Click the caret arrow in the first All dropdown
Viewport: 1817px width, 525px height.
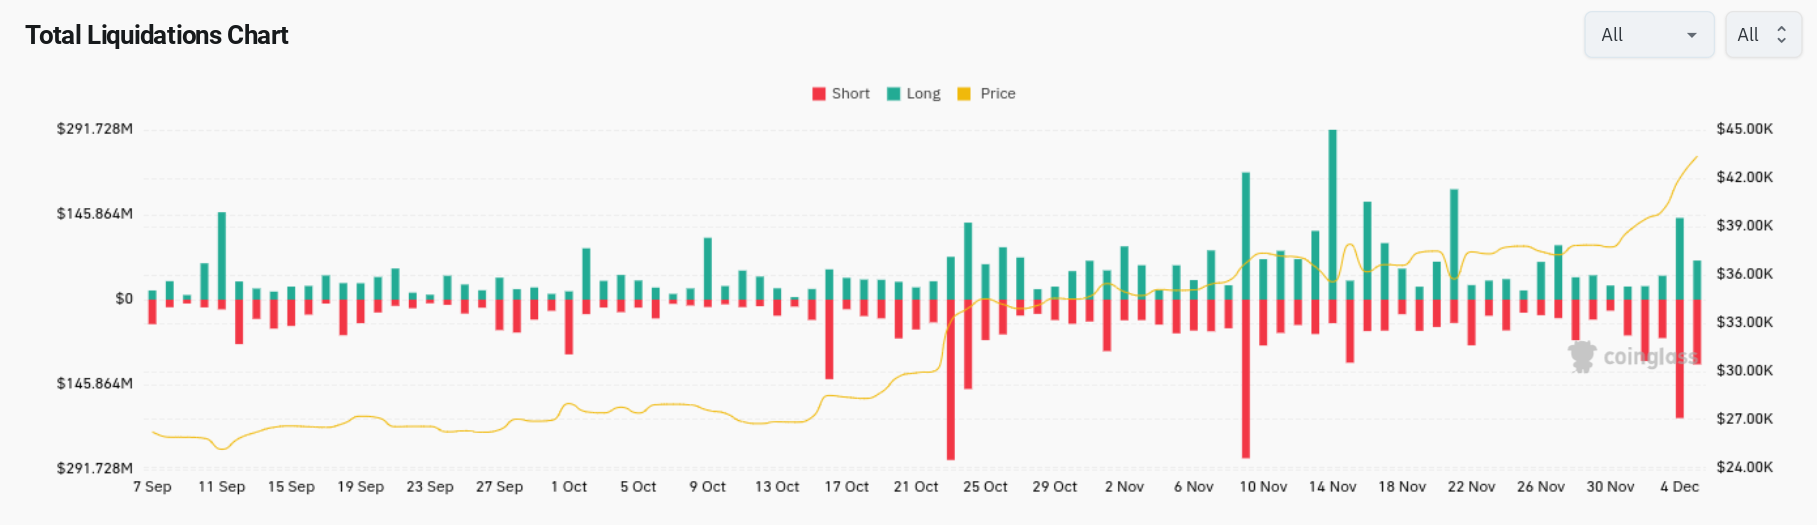1692,35
